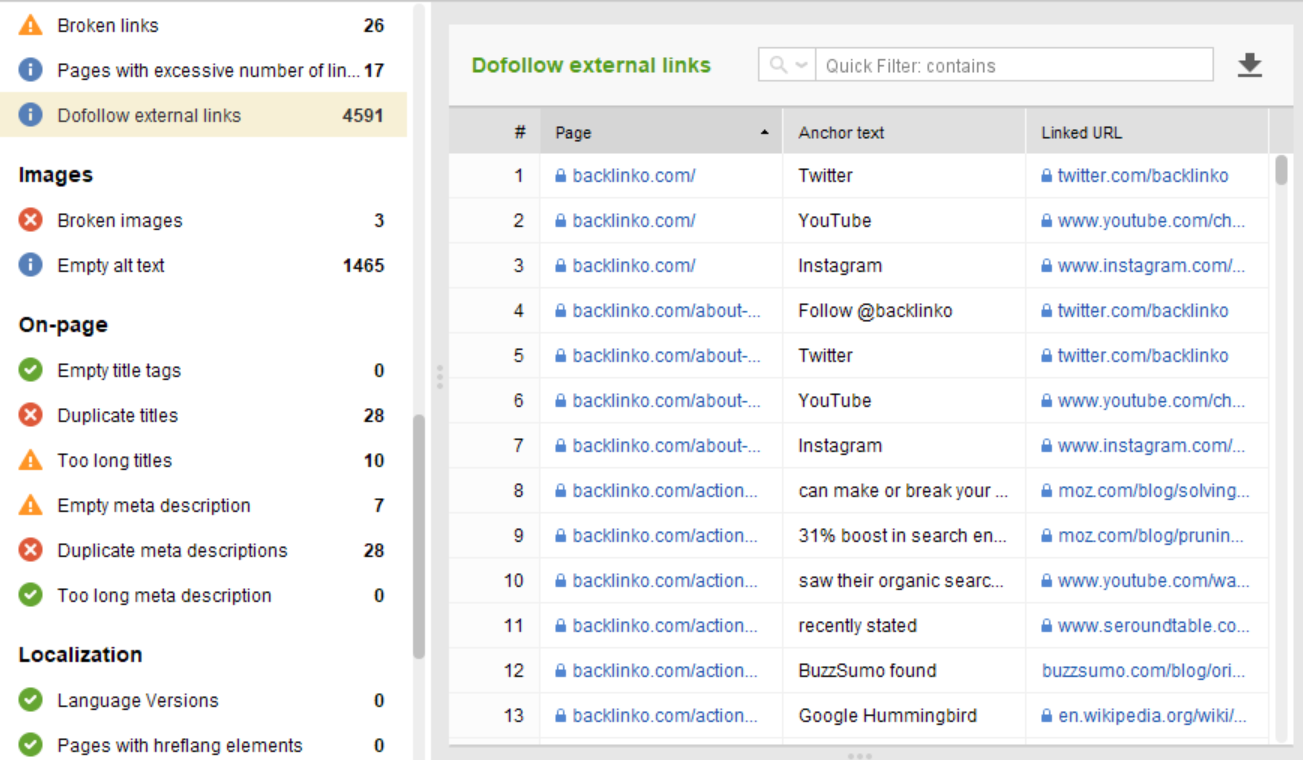The image size is (1303, 760).
Task: Select the Broken links audit item
Action: (203, 25)
